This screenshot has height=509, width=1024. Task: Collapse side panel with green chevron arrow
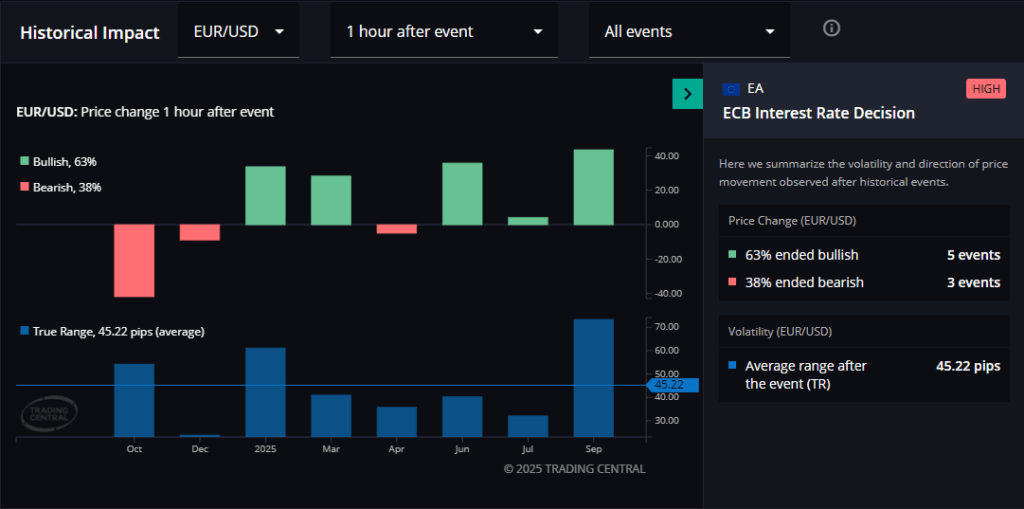pos(687,94)
